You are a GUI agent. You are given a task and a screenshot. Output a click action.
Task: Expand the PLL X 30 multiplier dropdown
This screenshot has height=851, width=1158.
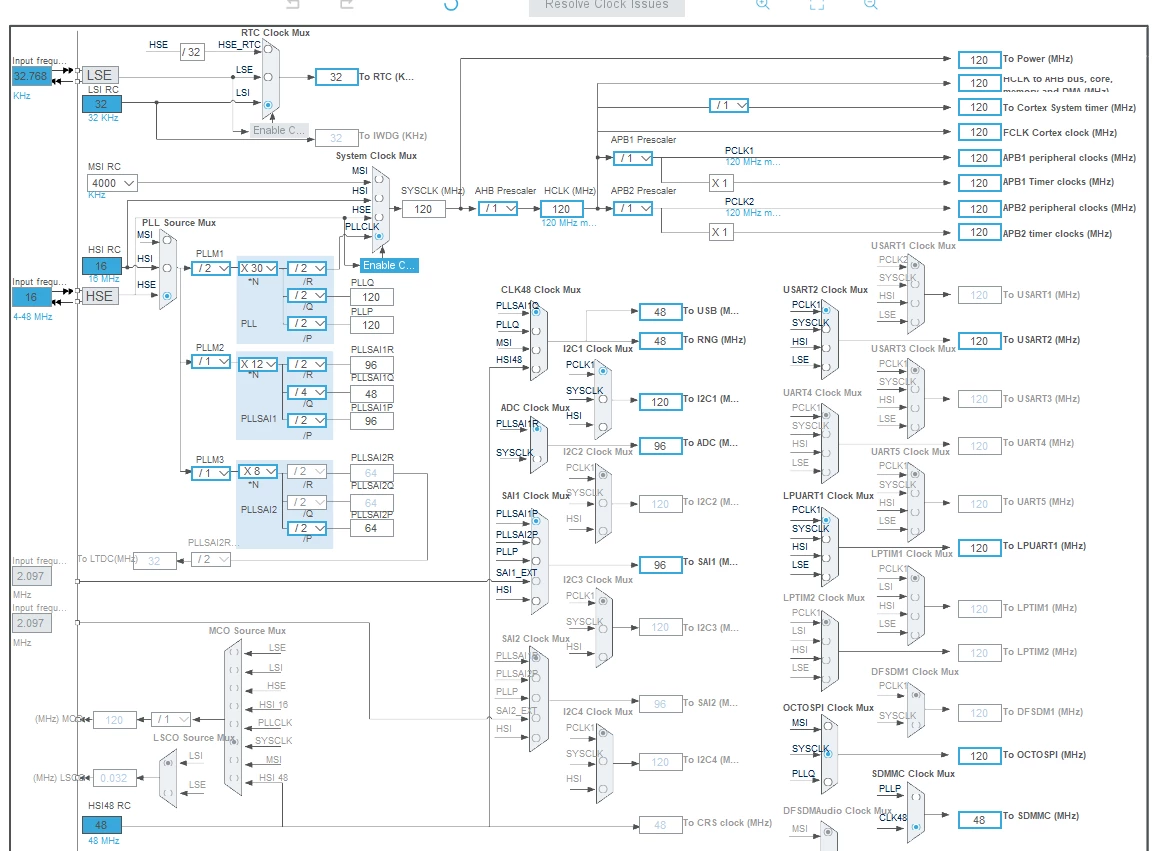pos(258,268)
